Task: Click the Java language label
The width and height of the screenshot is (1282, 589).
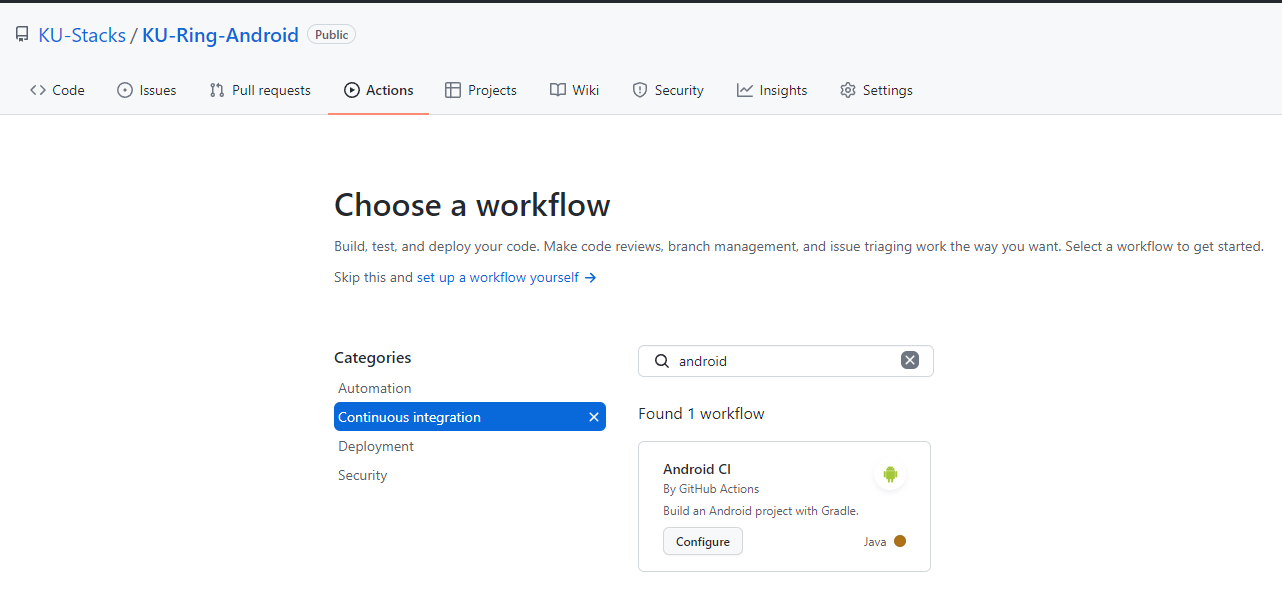Action: 875,542
